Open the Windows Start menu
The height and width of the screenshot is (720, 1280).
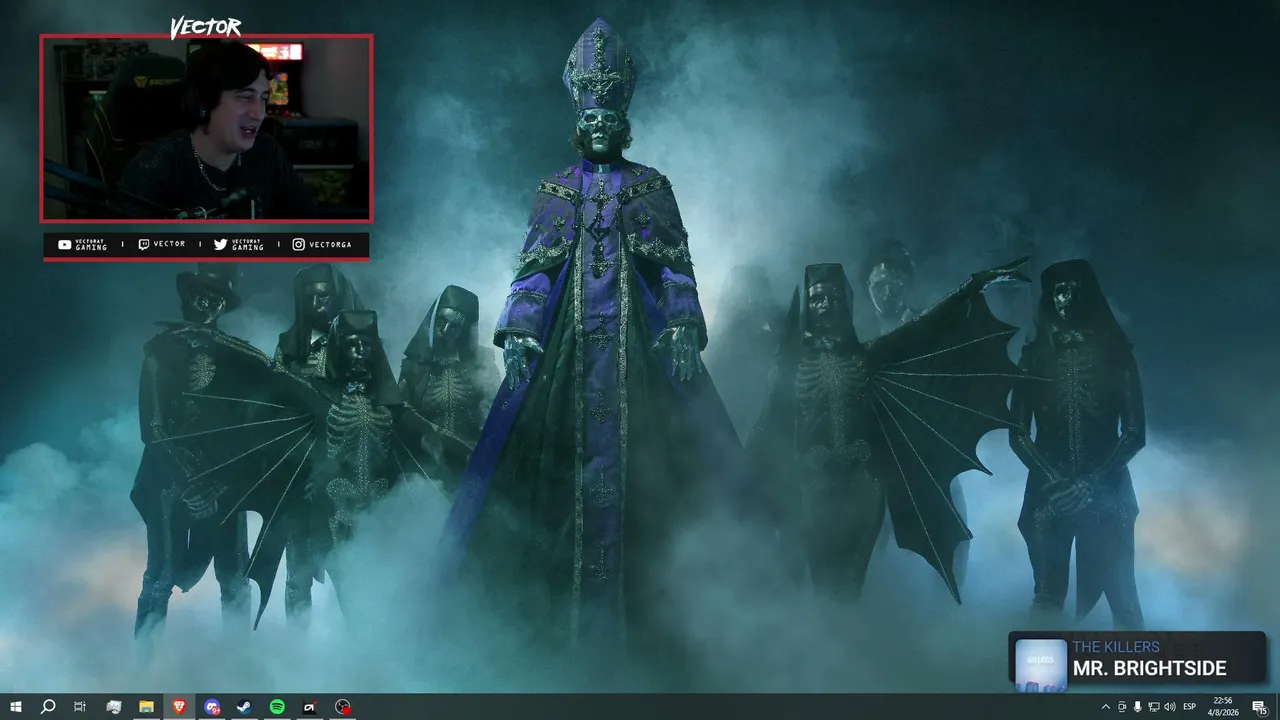(16, 707)
